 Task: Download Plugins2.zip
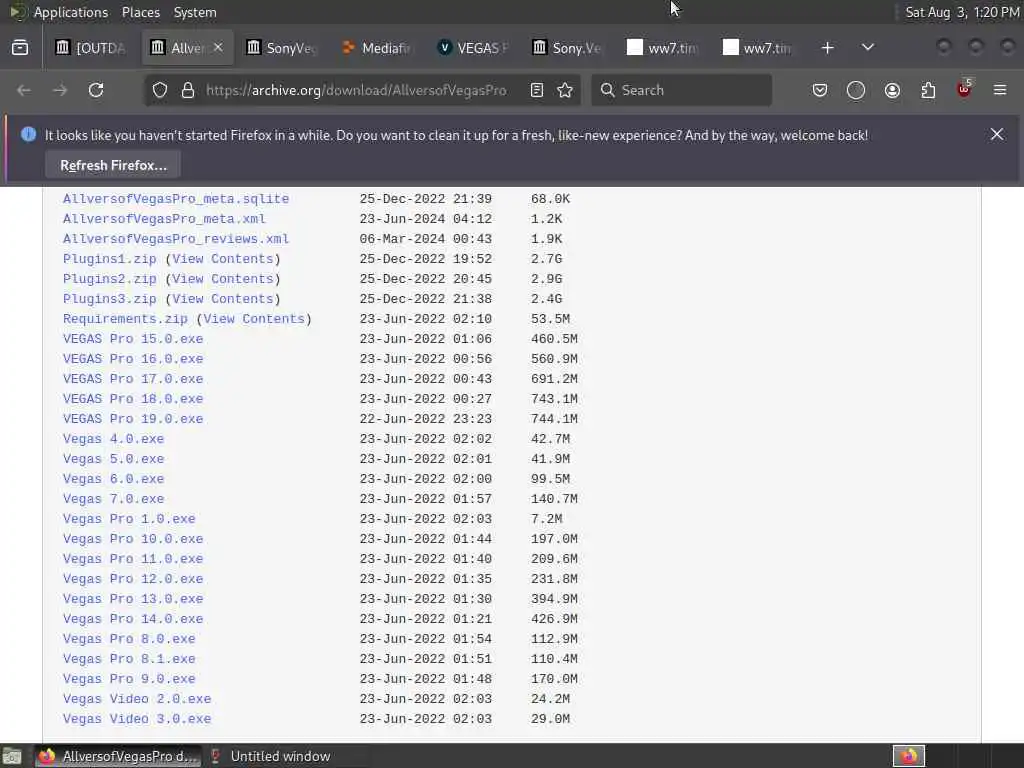pyautogui.click(x=110, y=279)
